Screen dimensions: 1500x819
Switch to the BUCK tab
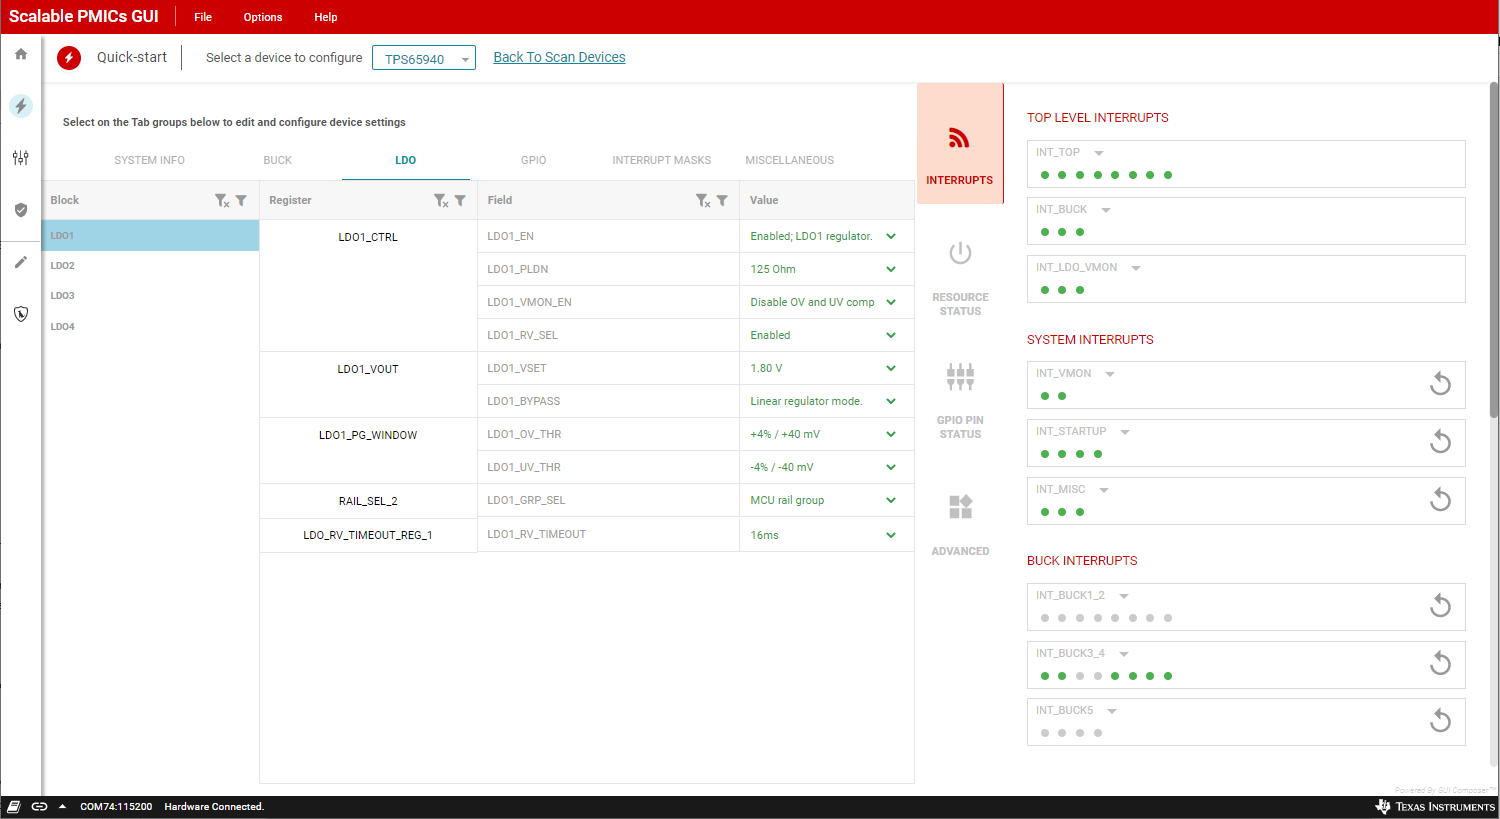(x=278, y=160)
